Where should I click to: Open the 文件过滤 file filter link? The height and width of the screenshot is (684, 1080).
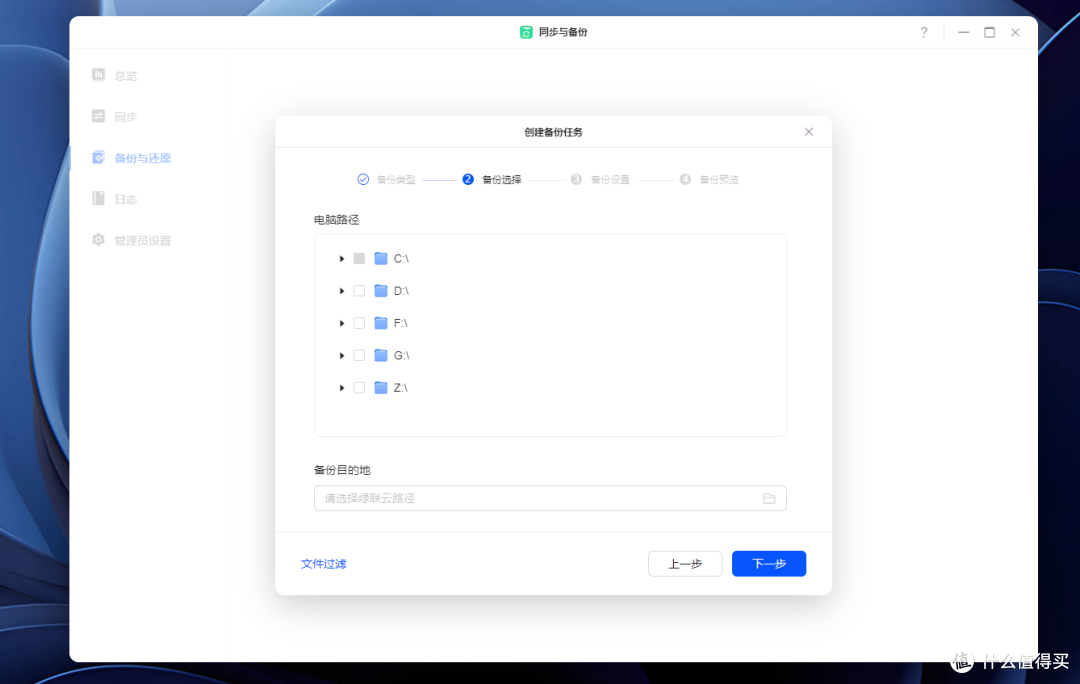click(323, 563)
